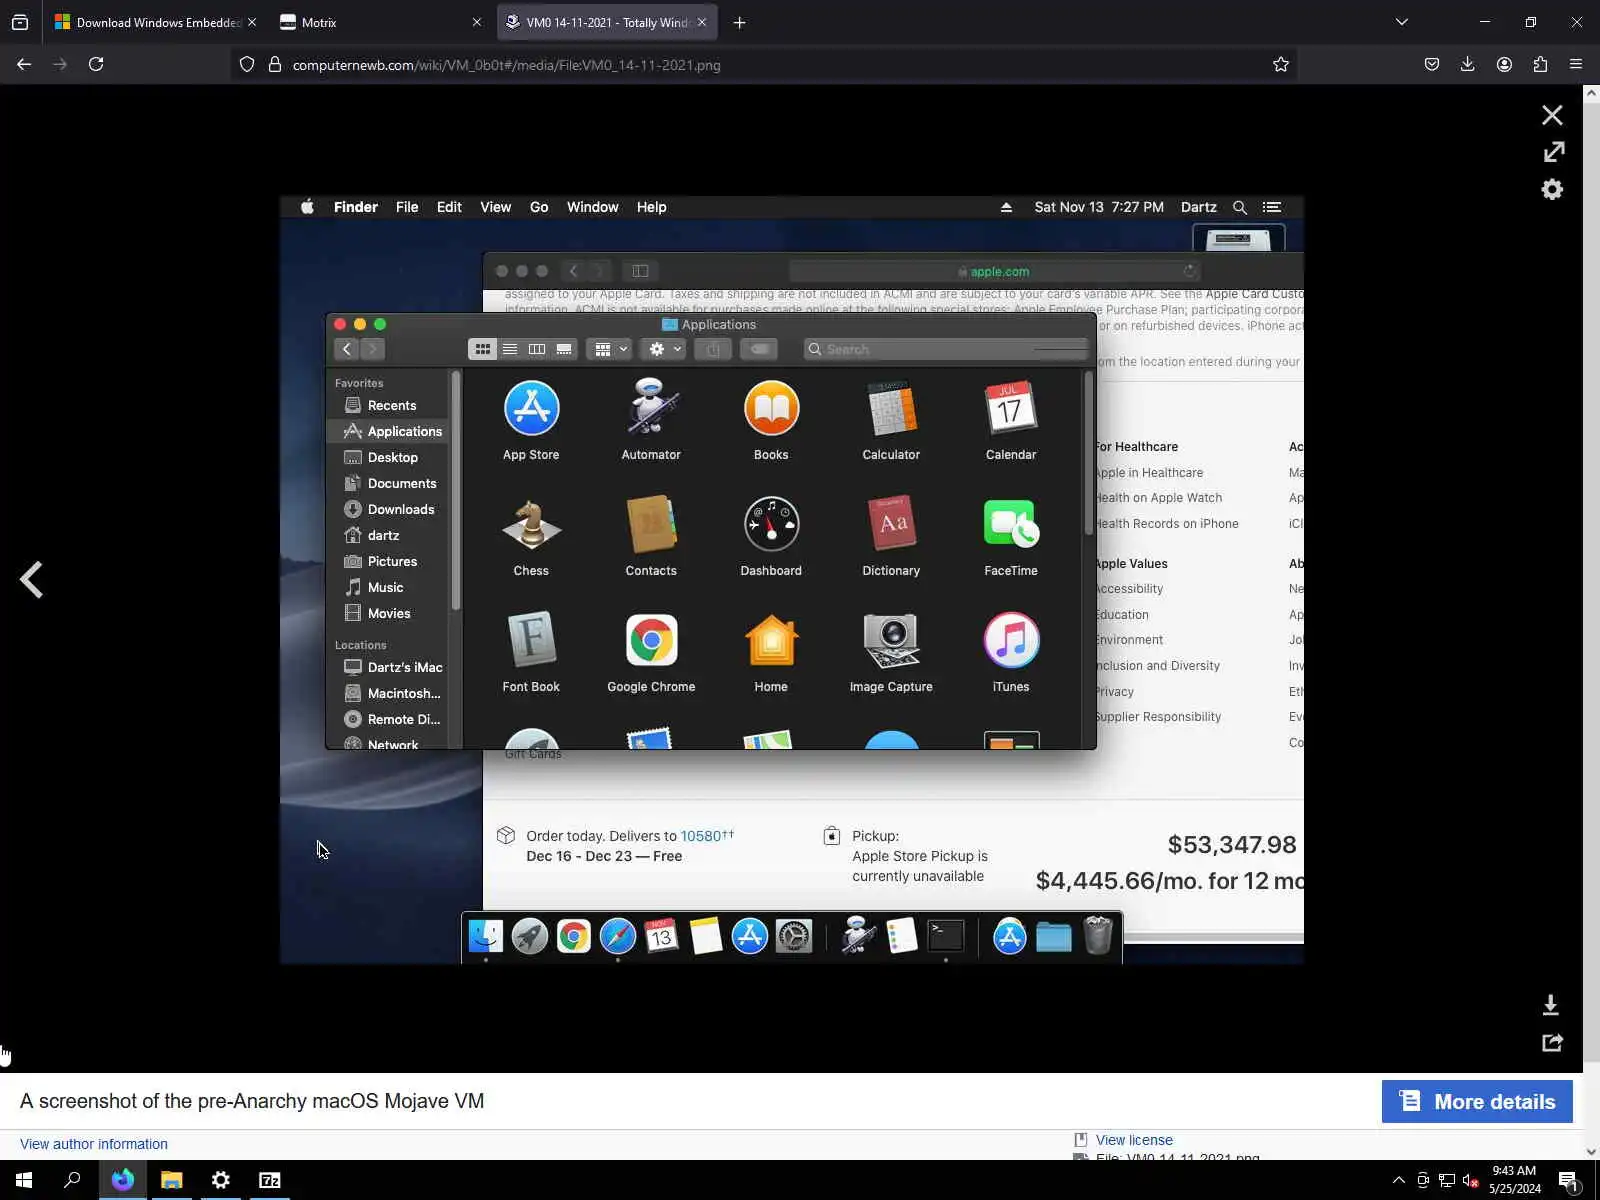Viewport: 1600px width, 1200px height.
Task: Click Applications in the Finder sidebar
Action: (389, 431)
